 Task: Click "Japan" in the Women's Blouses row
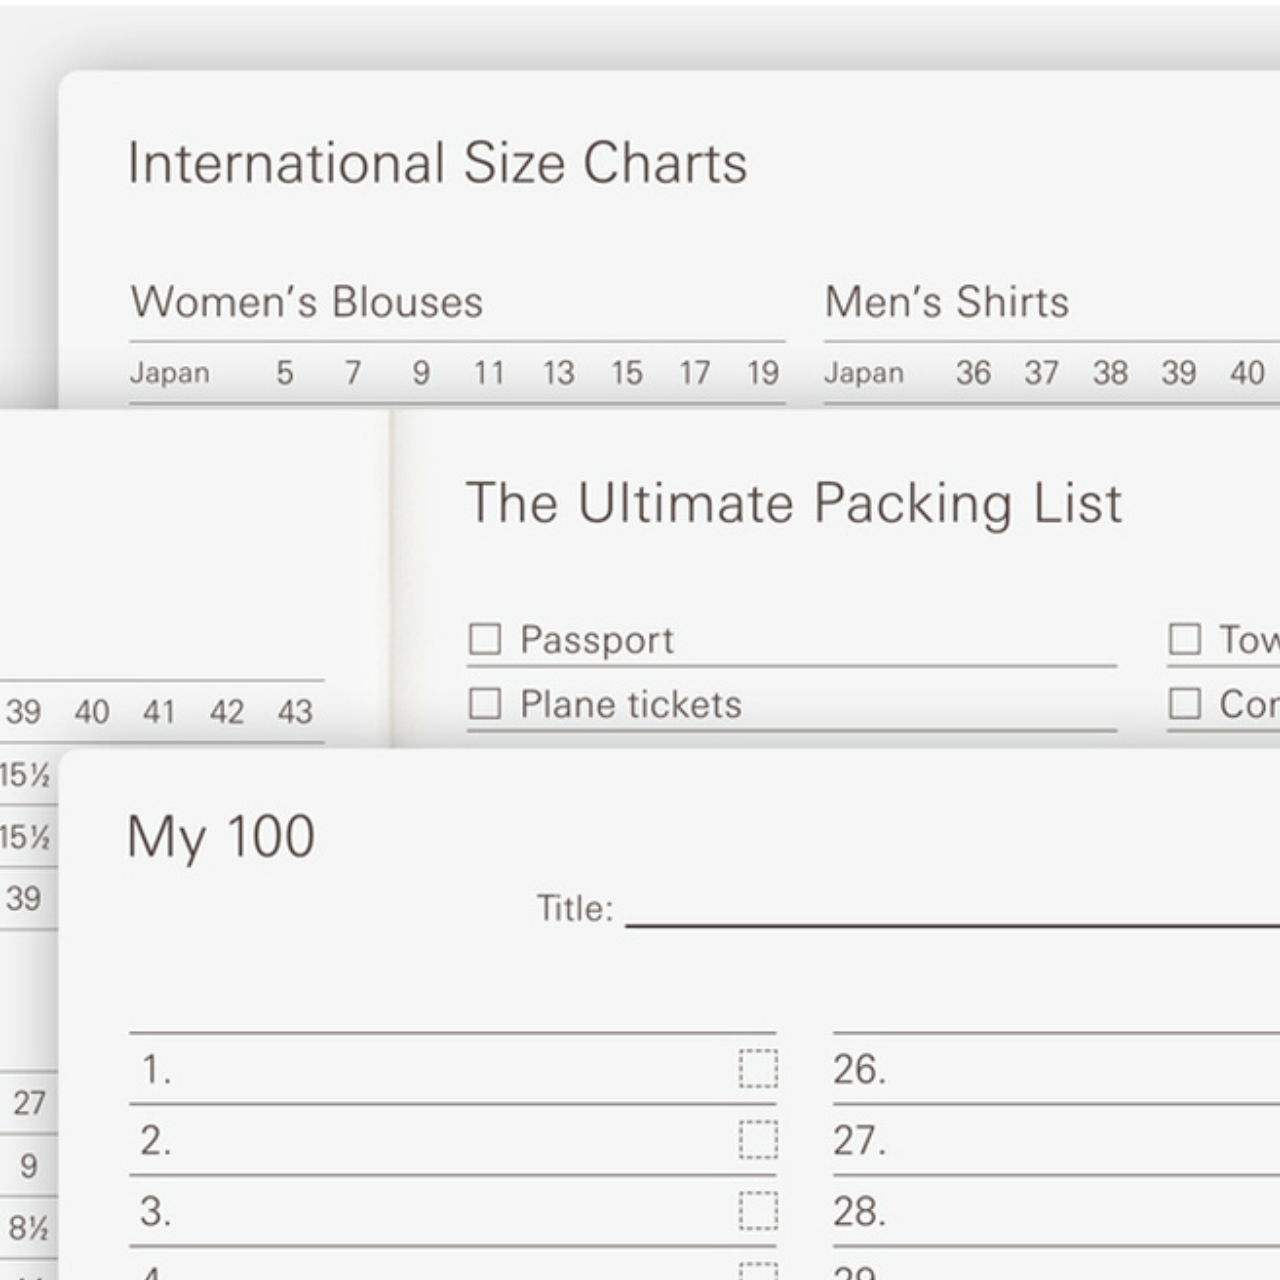pyautogui.click(x=170, y=374)
